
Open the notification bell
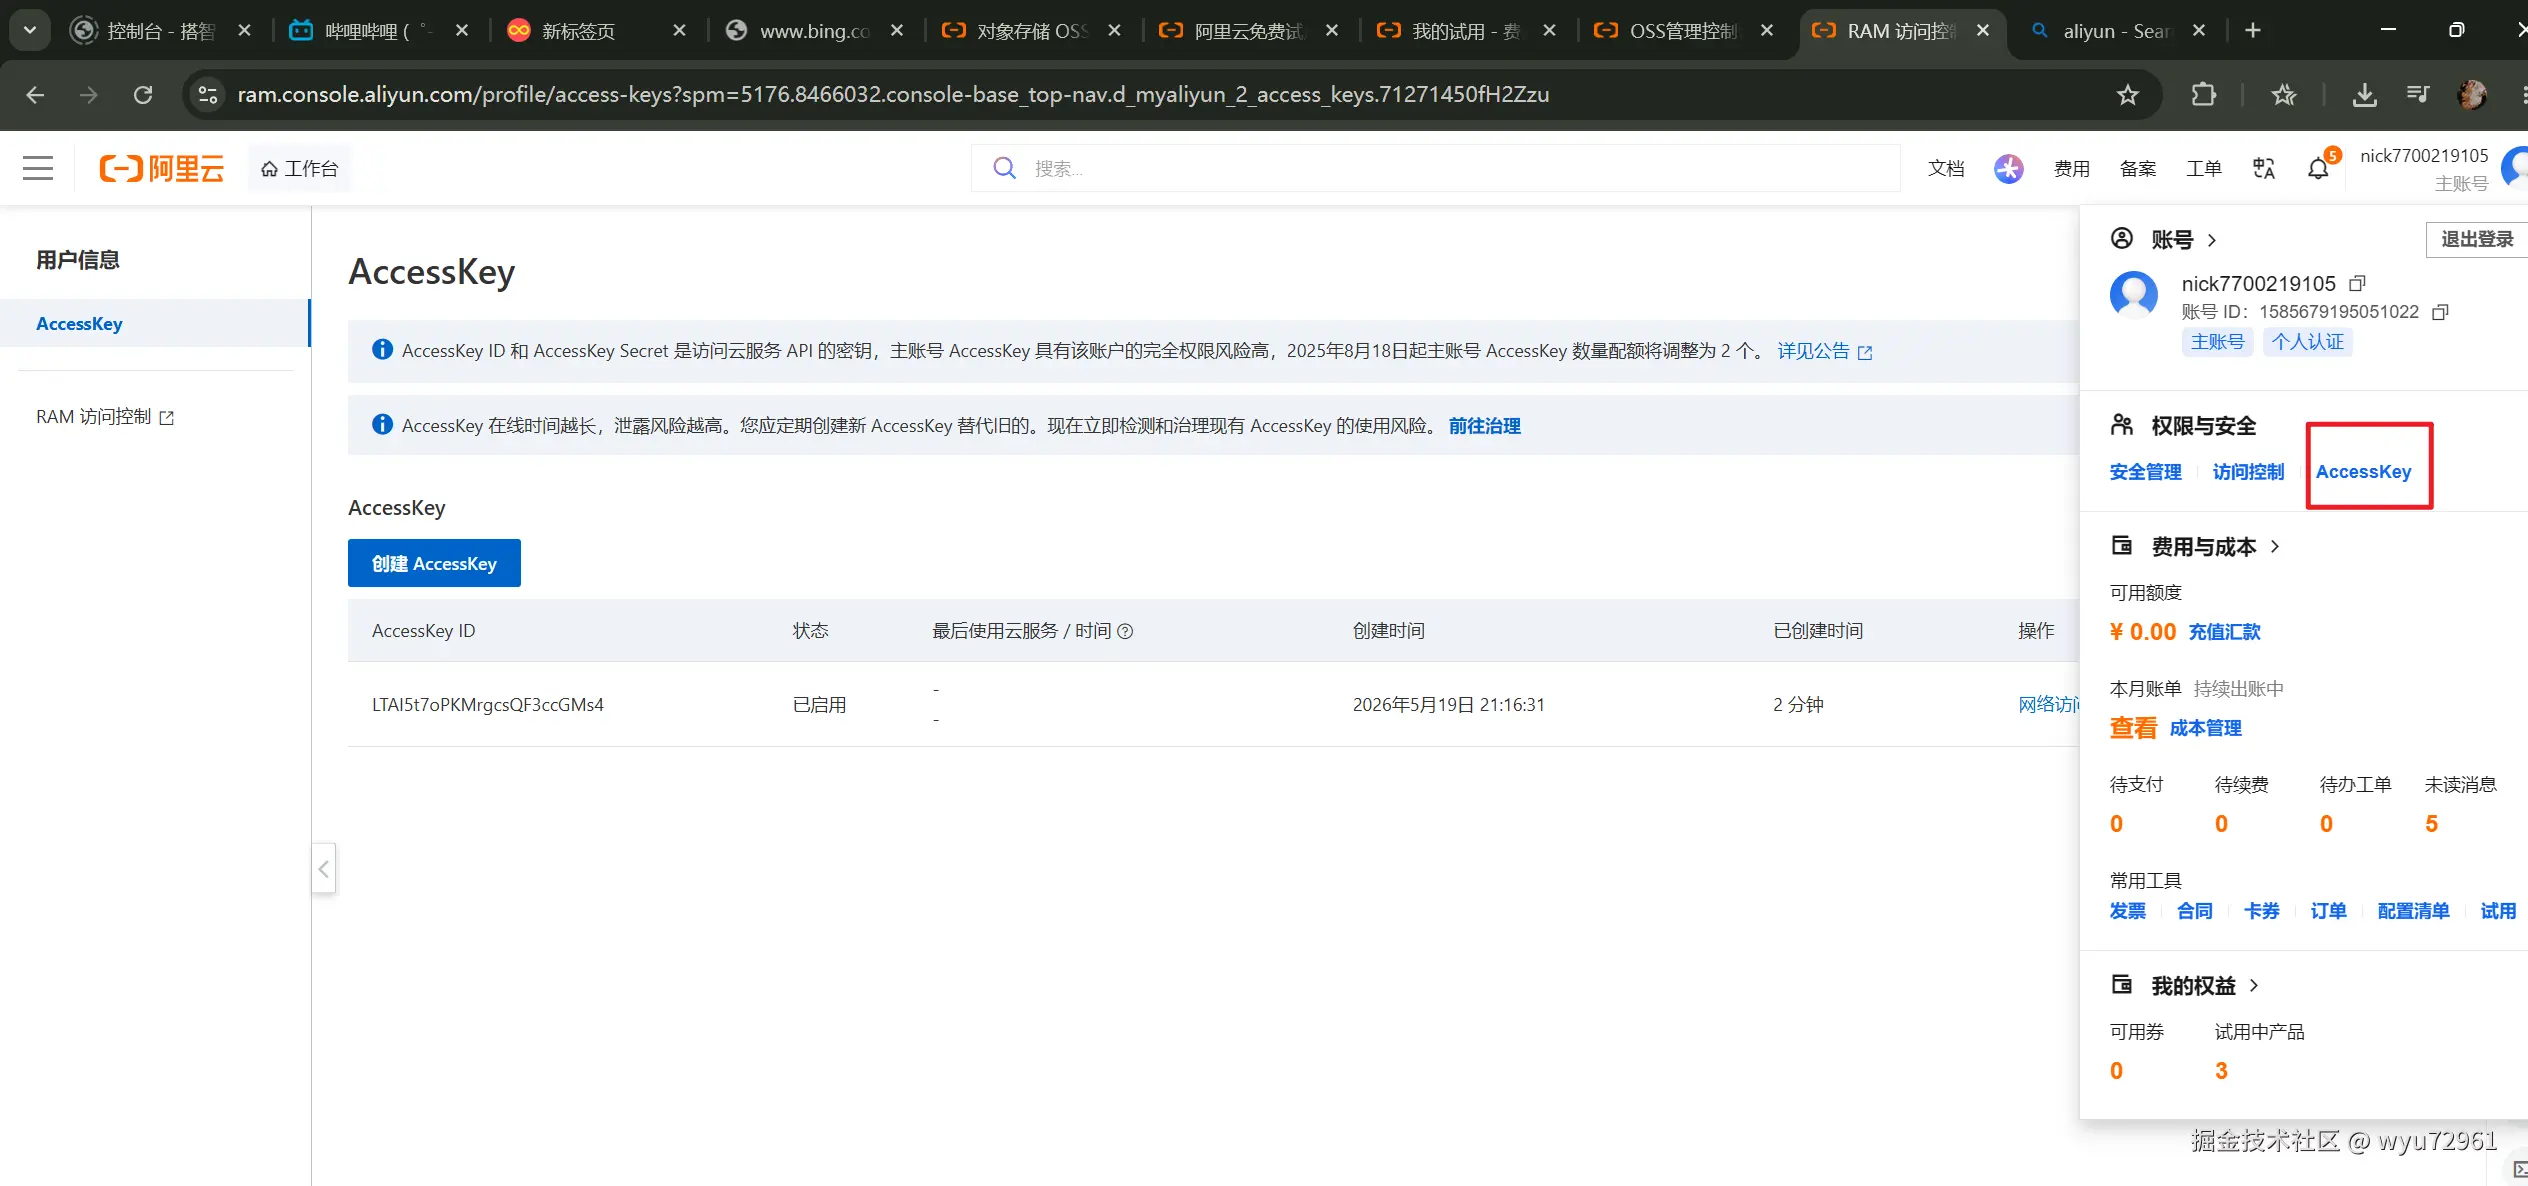[x=2319, y=168]
